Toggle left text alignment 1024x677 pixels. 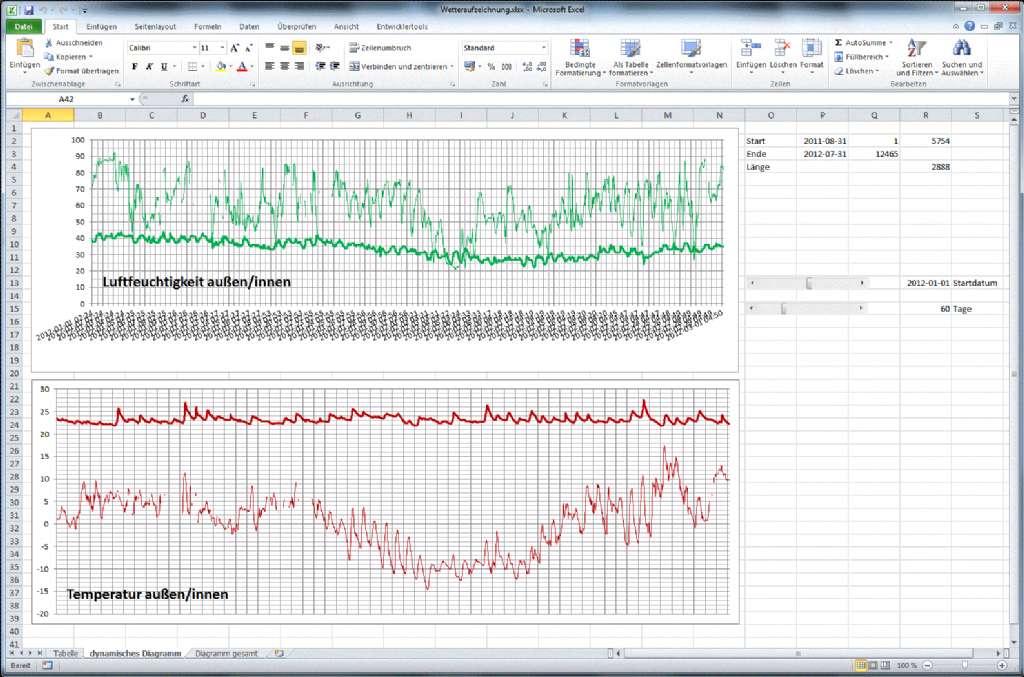[x=270, y=67]
